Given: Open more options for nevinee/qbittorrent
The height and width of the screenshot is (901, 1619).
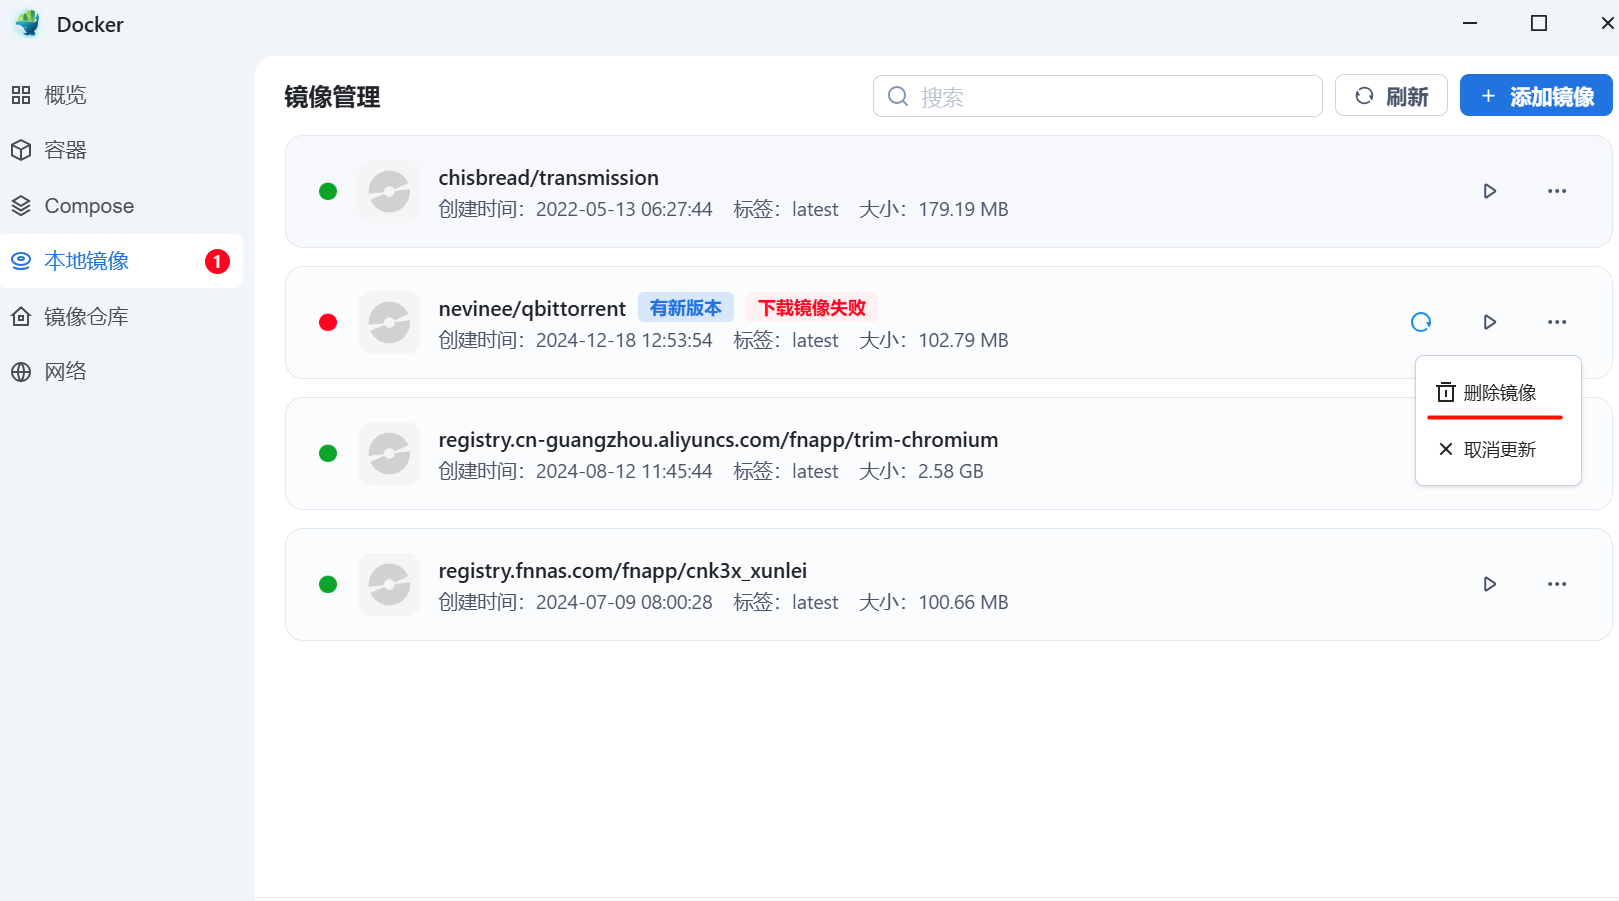Looking at the screenshot, I should (1557, 322).
